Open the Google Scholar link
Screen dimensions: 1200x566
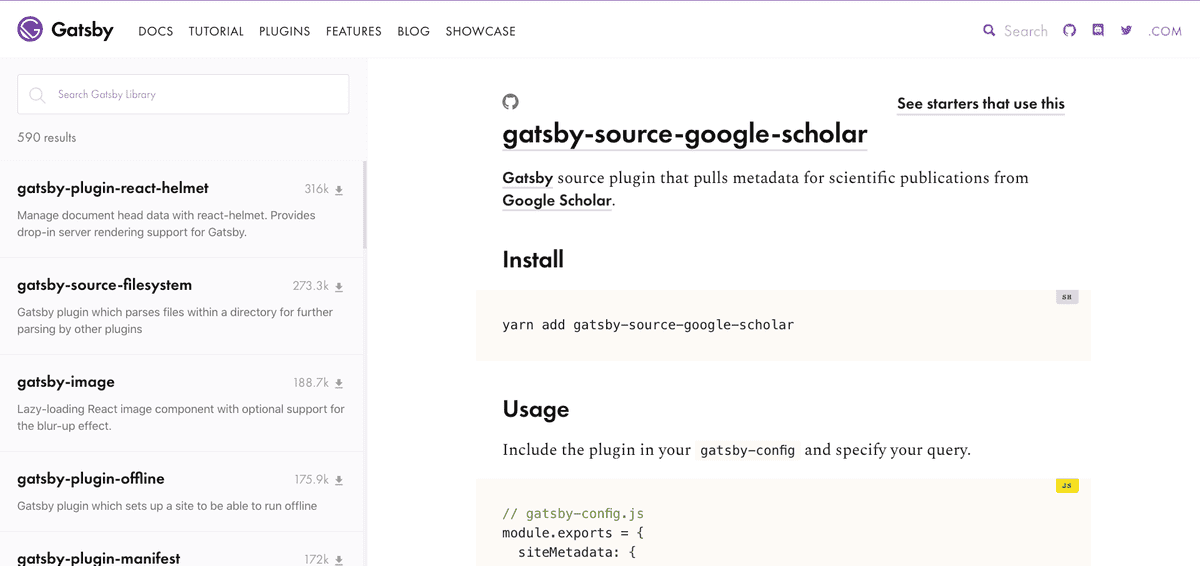557,201
